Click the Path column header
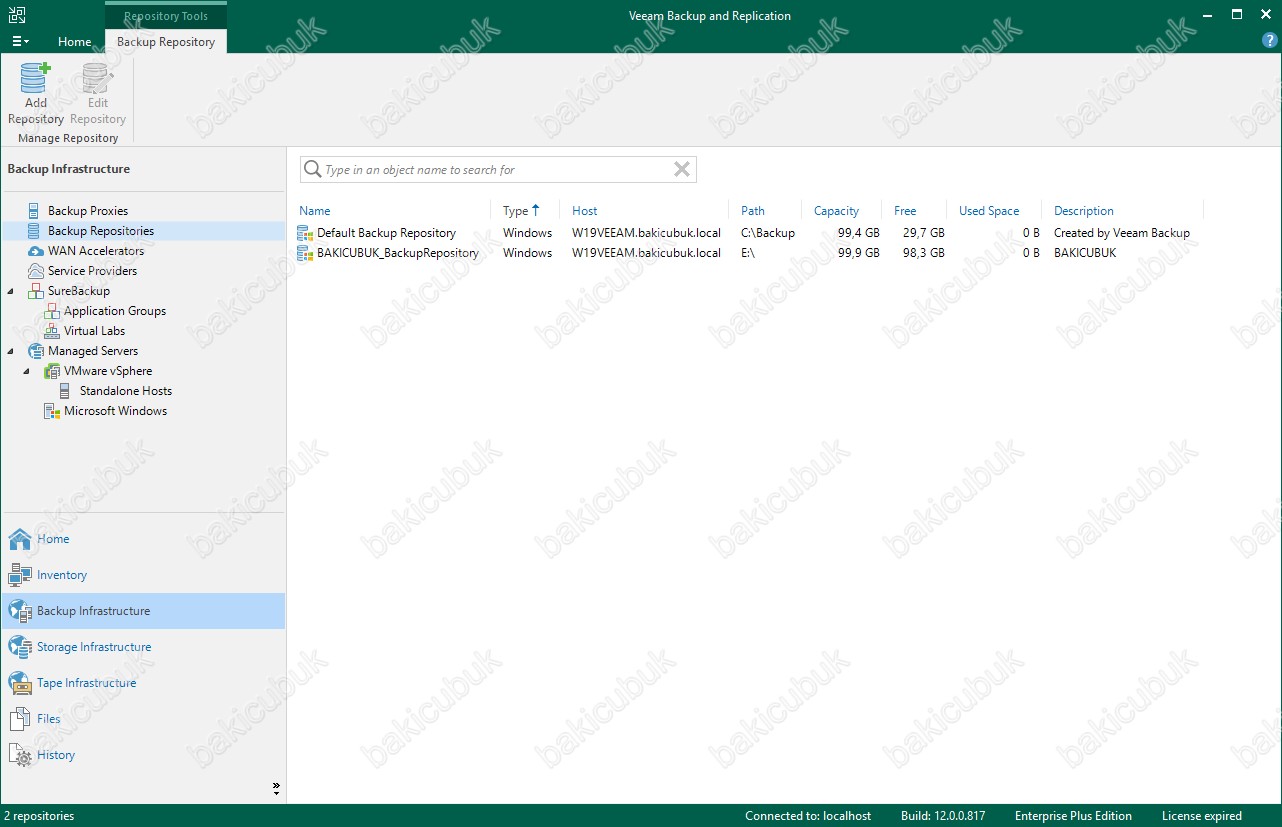Viewport: 1282px width, 827px height. click(x=753, y=211)
